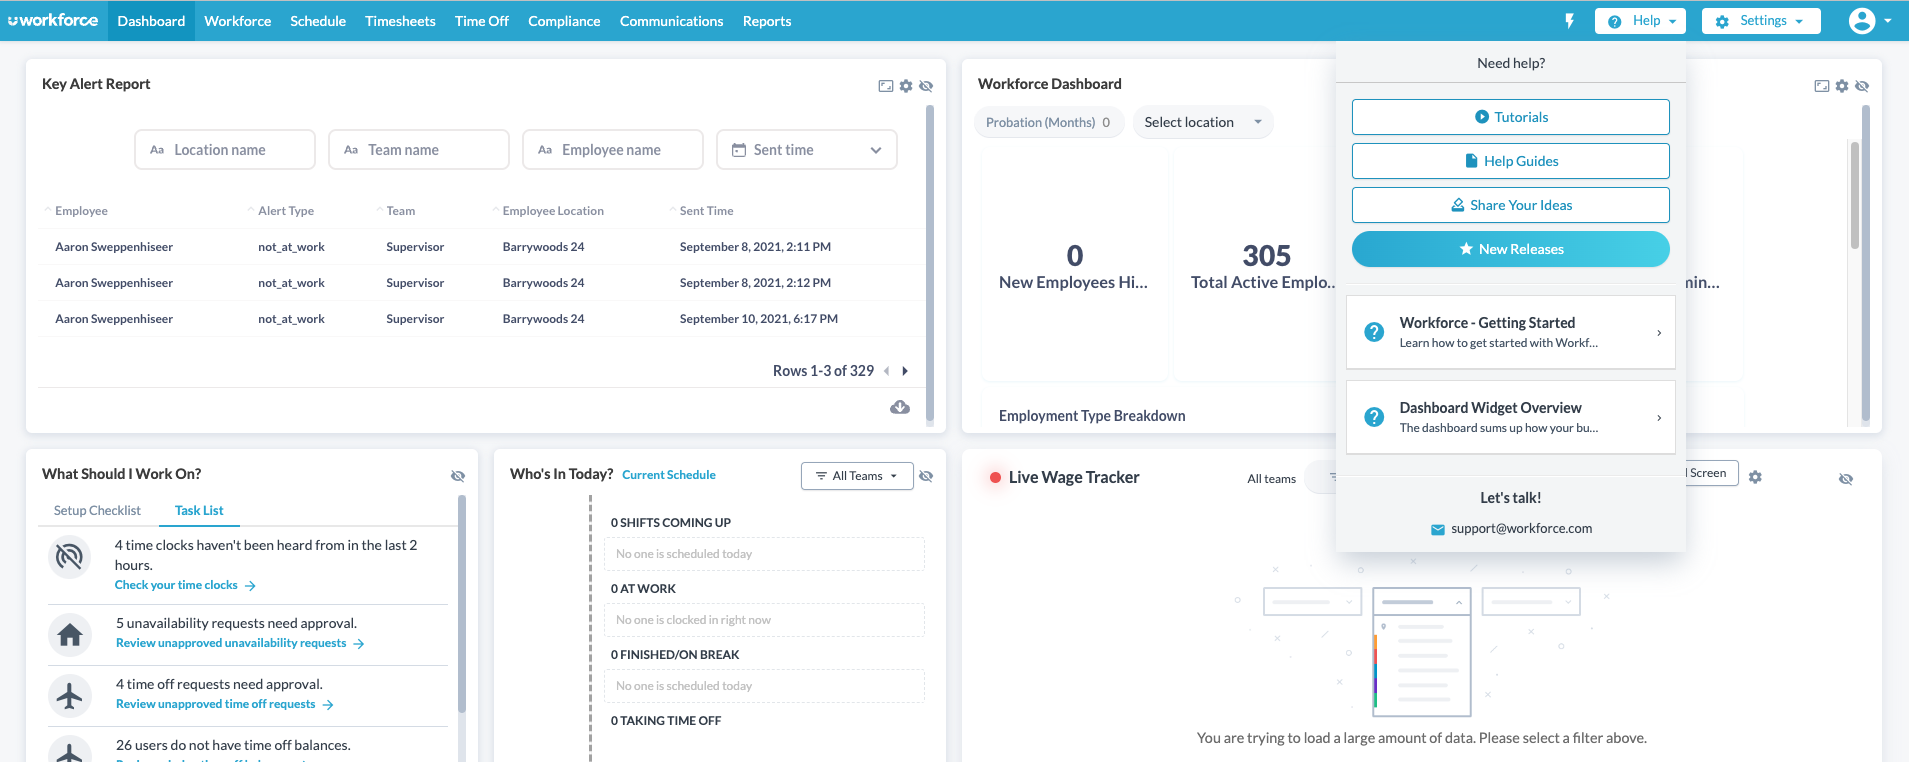The width and height of the screenshot is (1909, 762).
Task: Go to next page of alert rows
Action: coord(905,371)
